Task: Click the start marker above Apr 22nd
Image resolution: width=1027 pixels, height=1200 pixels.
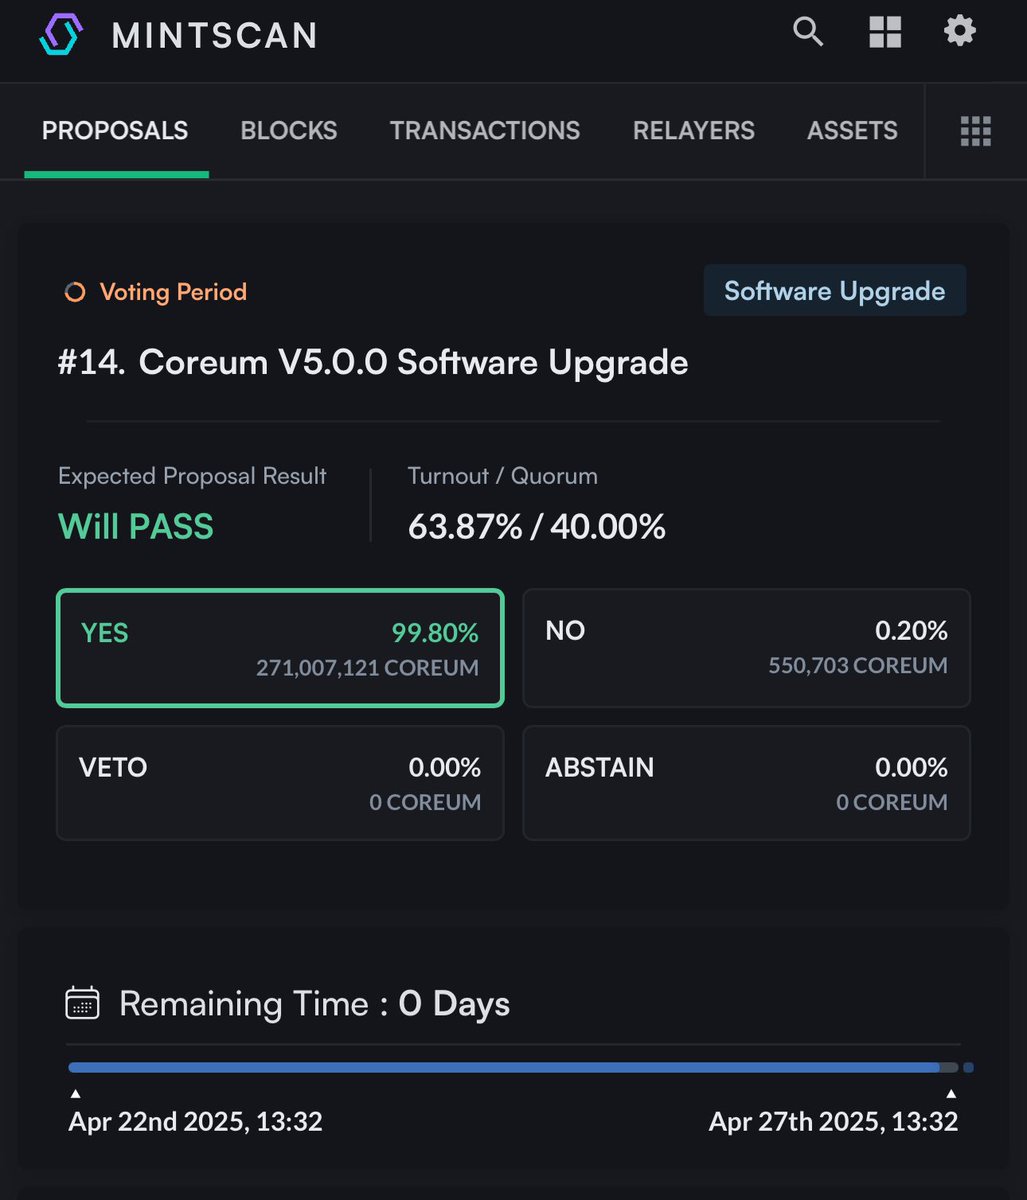Action: (75, 1094)
